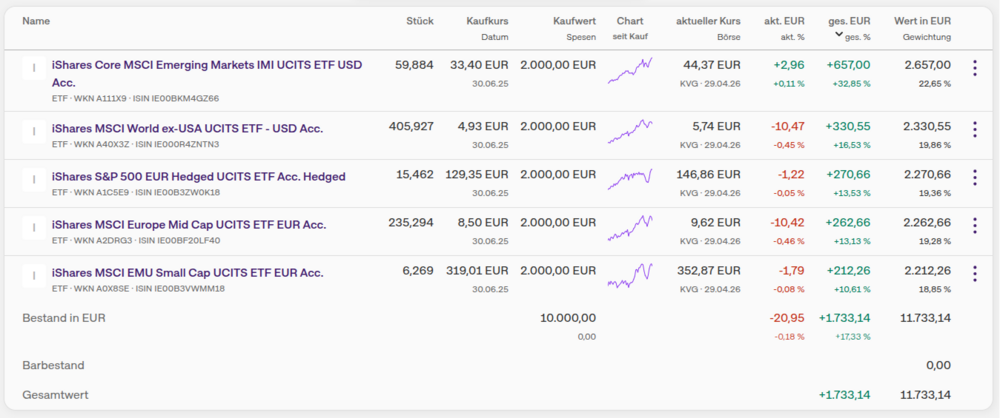Sort by akt. % sub-header
The image size is (1000, 418).
[x=793, y=37]
